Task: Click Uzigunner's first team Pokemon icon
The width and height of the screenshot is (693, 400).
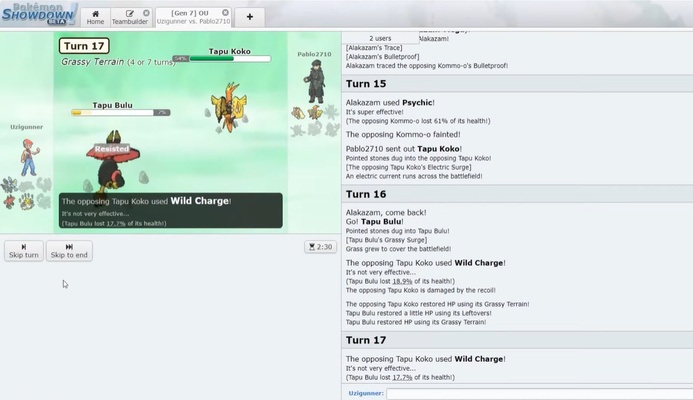Action: pyautogui.click(x=9, y=184)
